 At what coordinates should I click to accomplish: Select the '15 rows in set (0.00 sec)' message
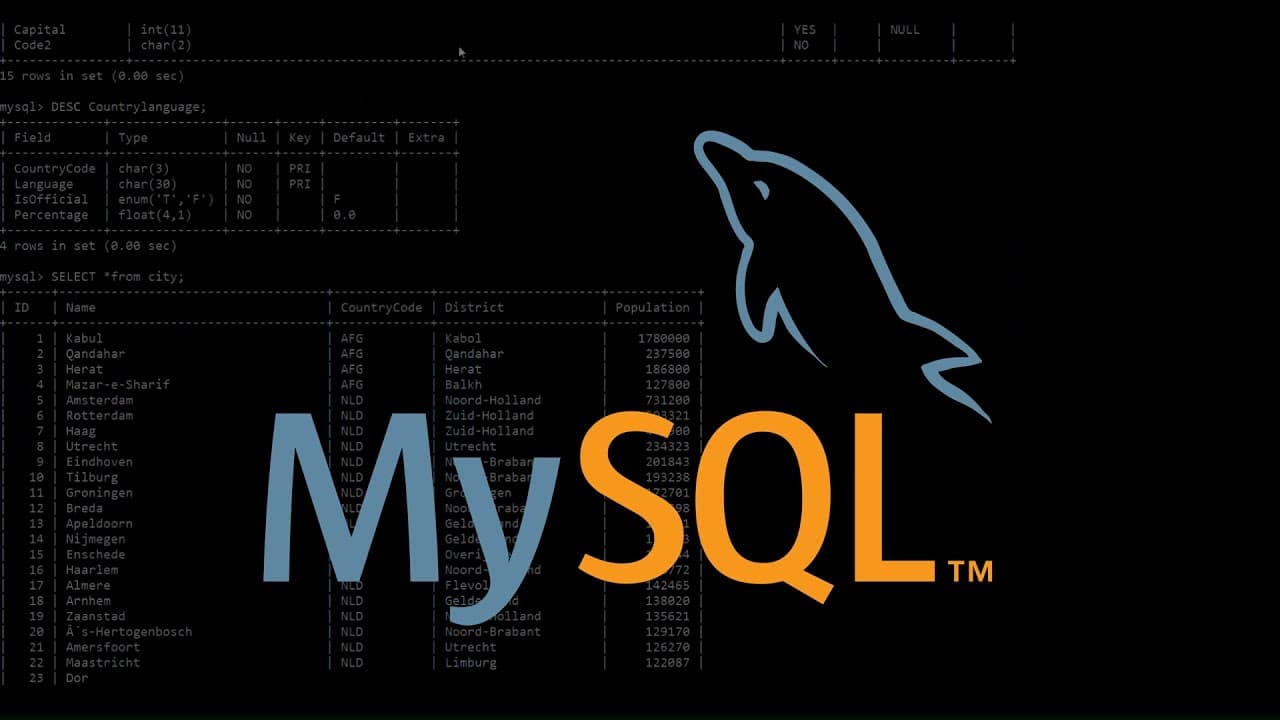coord(92,76)
